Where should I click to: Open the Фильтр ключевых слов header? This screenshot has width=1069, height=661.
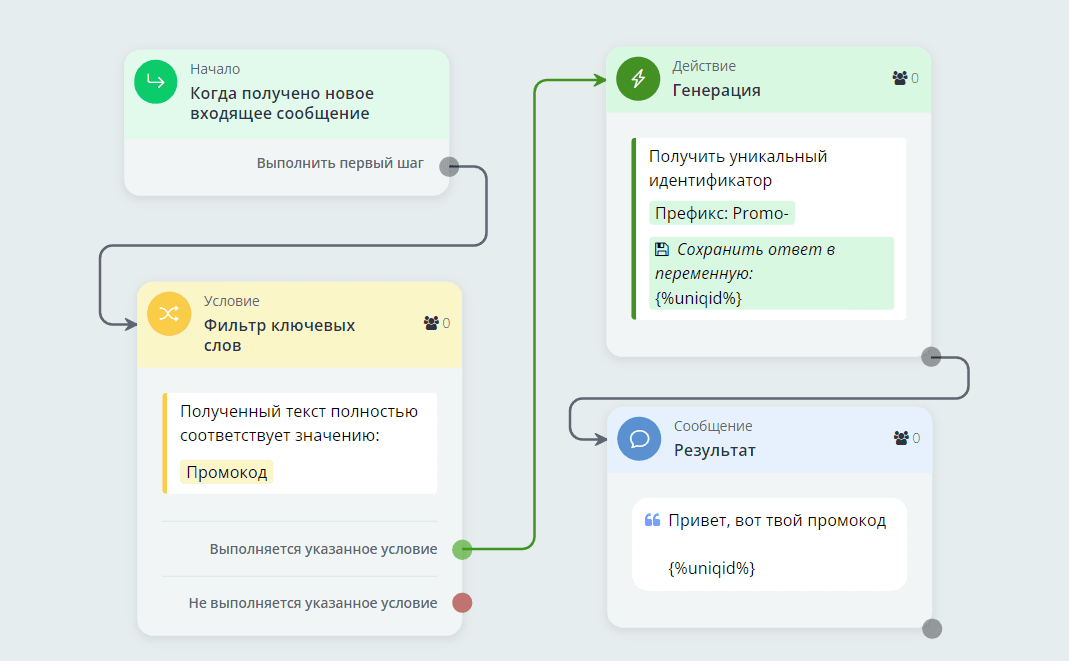pos(279,335)
